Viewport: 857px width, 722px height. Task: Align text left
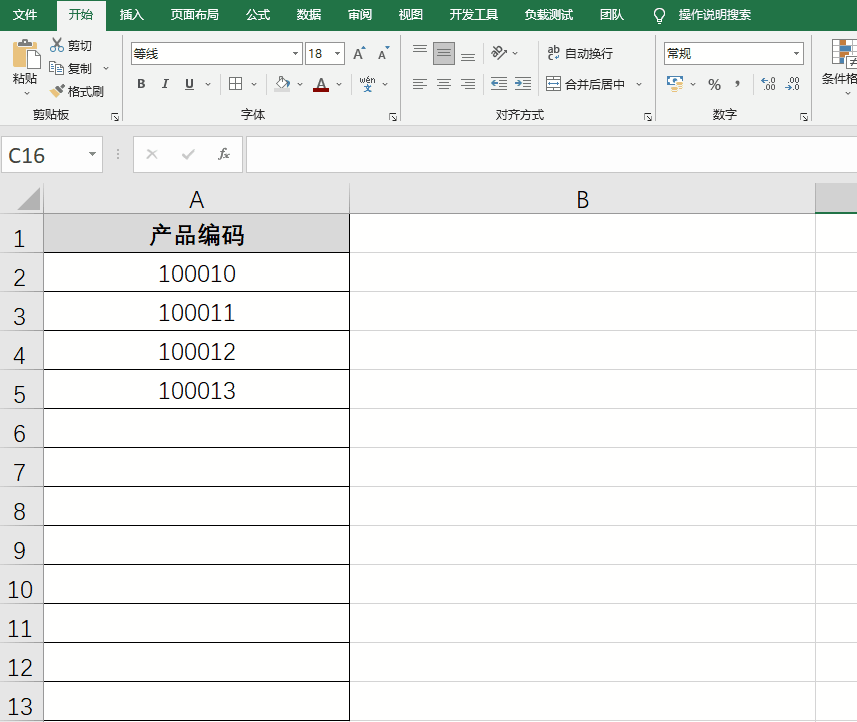pyautogui.click(x=420, y=84)
